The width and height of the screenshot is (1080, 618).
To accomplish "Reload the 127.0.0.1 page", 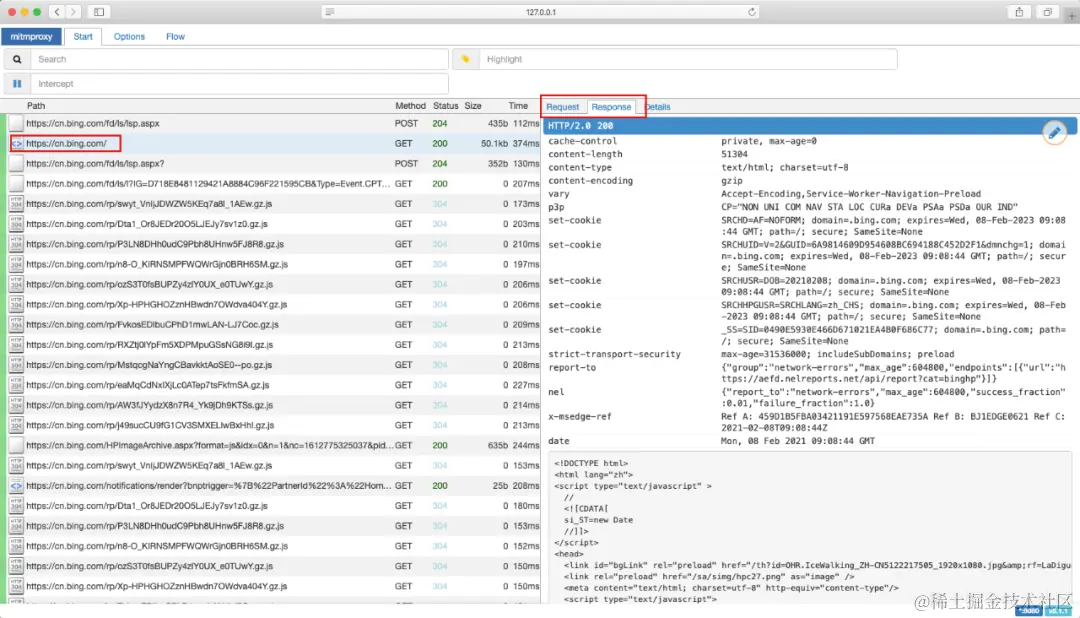I will tap(751, 12).
